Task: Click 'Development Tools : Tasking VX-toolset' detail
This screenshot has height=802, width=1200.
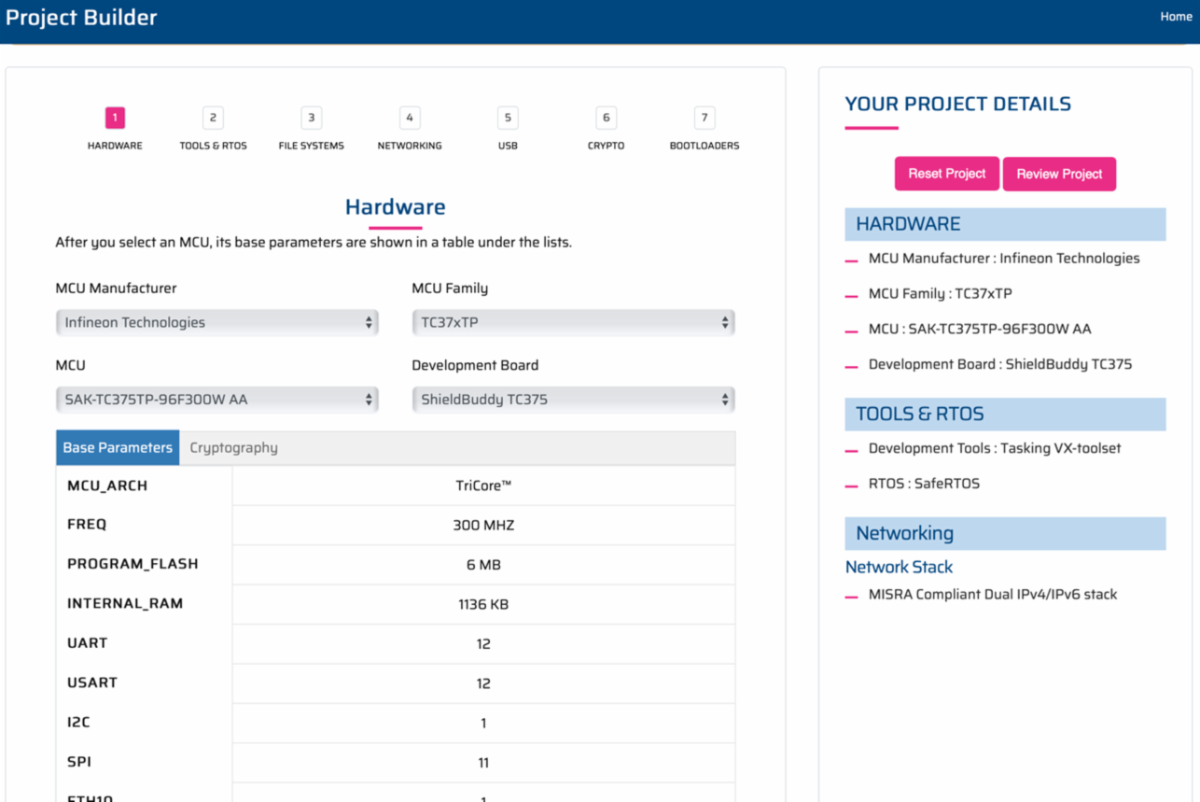Action: click(995, 449)
